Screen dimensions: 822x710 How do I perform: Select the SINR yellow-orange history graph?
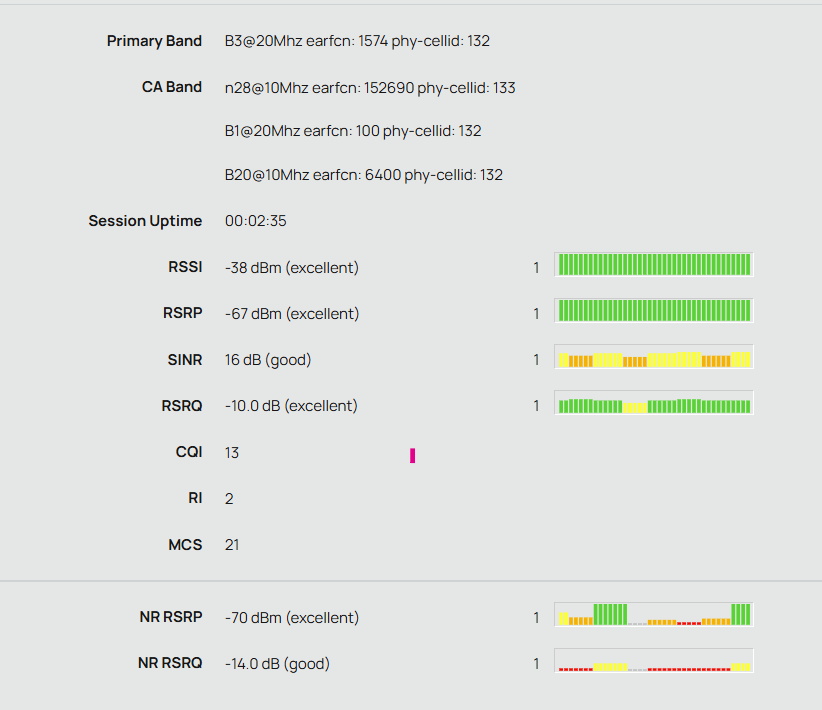click(x=653, y=358)
